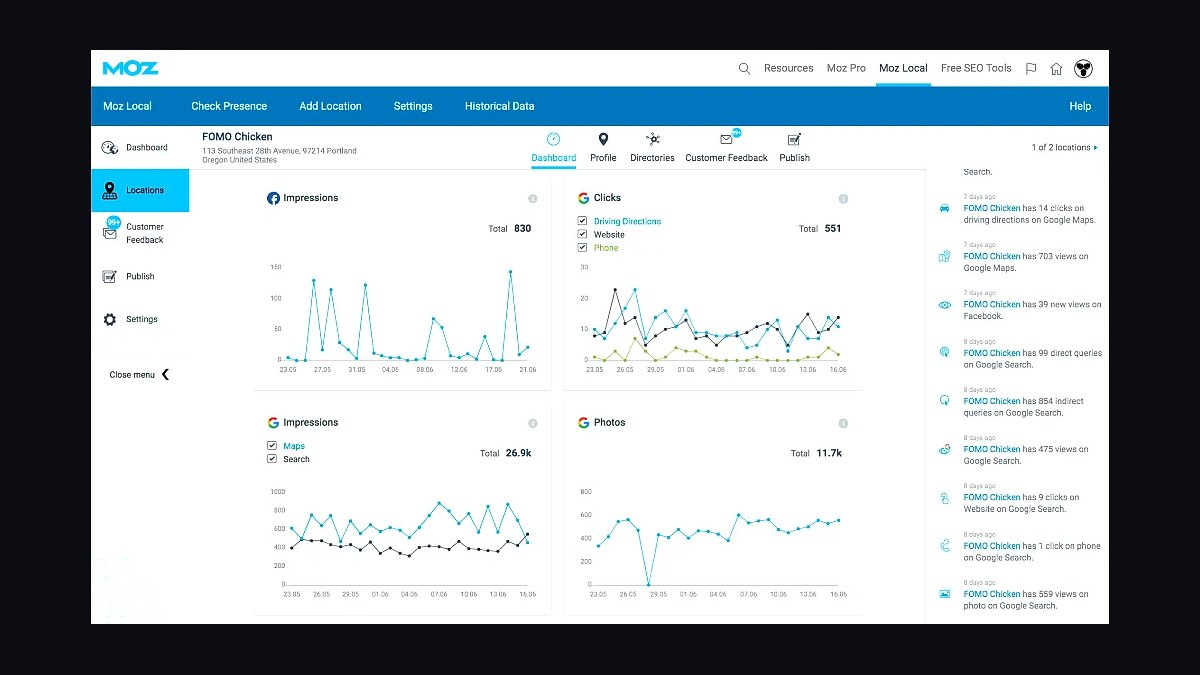Toggle the Maps series checkbox
The width and height of the screenshot is (1200, 675).
coord(272,446)
